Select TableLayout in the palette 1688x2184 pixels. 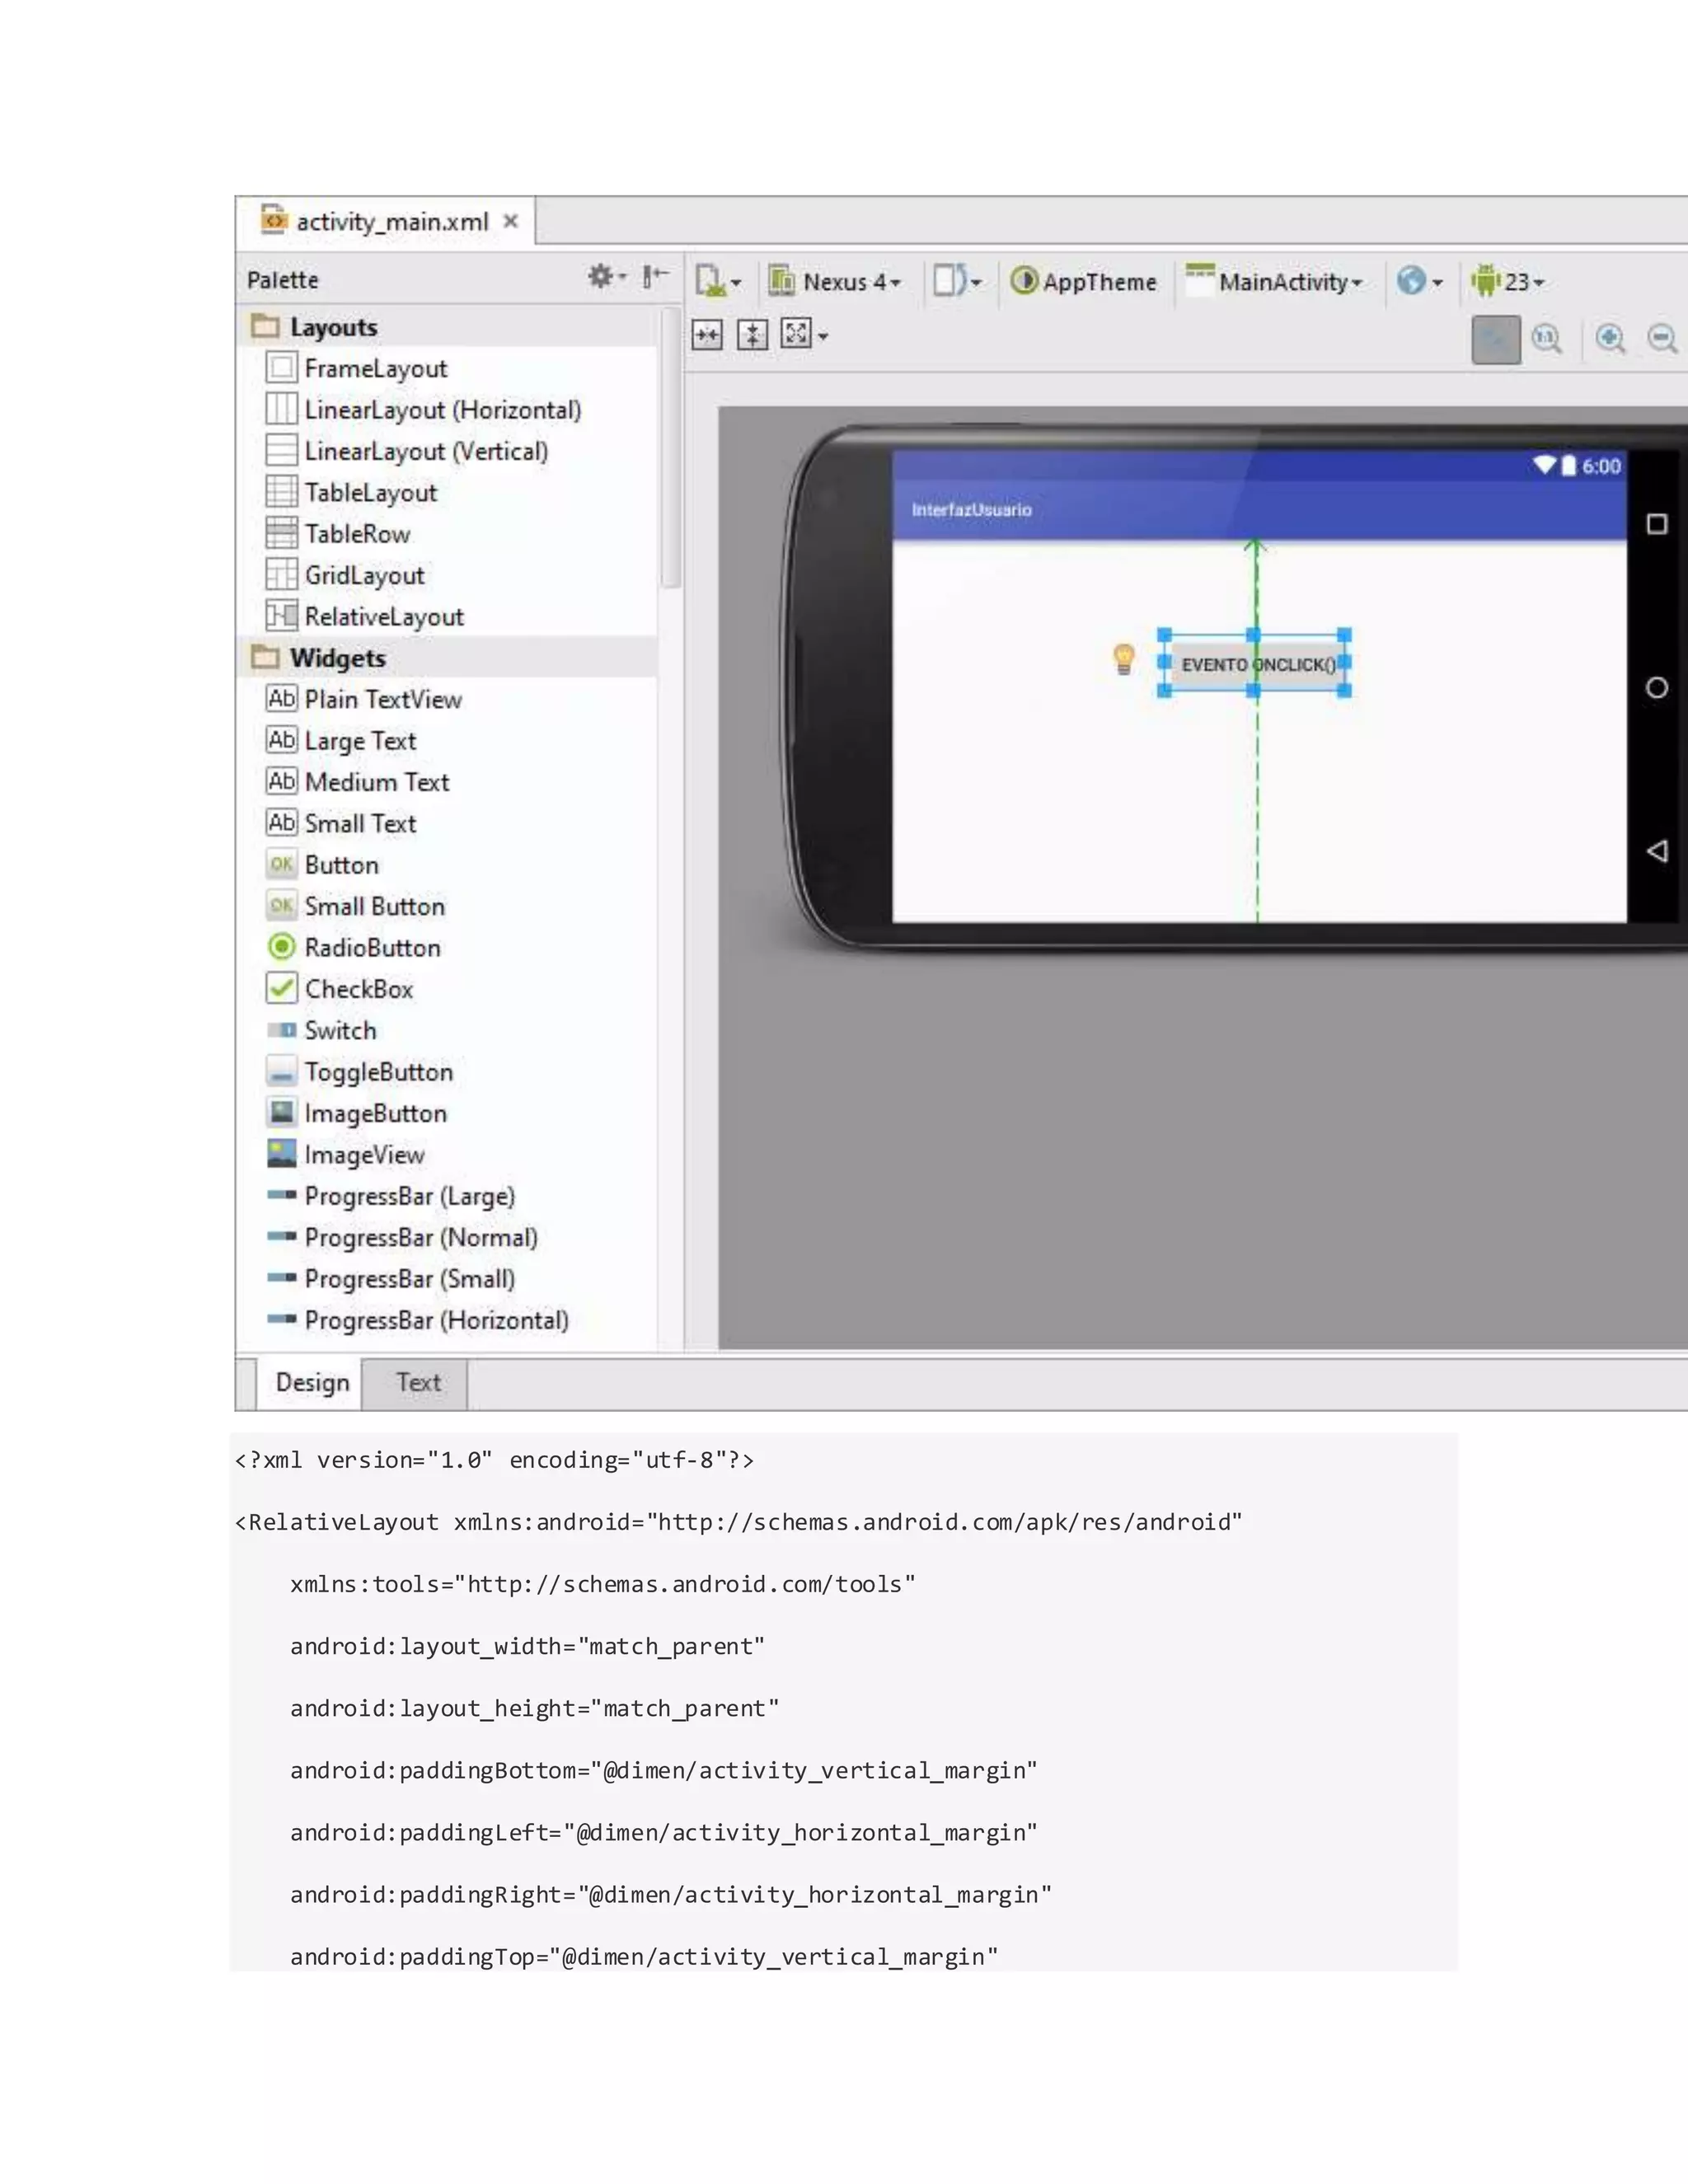tap(350, 493)
